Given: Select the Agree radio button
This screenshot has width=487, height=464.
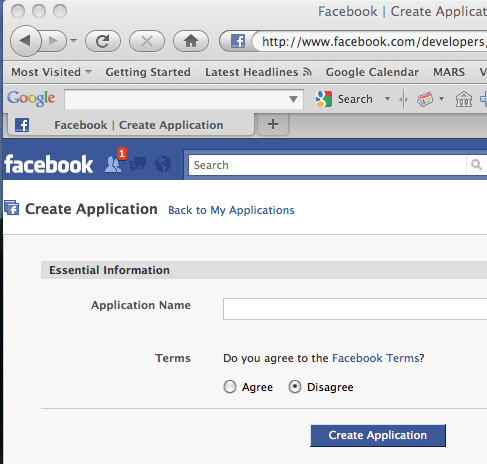Looking at the screenshot, I should [x=230, y=387].
